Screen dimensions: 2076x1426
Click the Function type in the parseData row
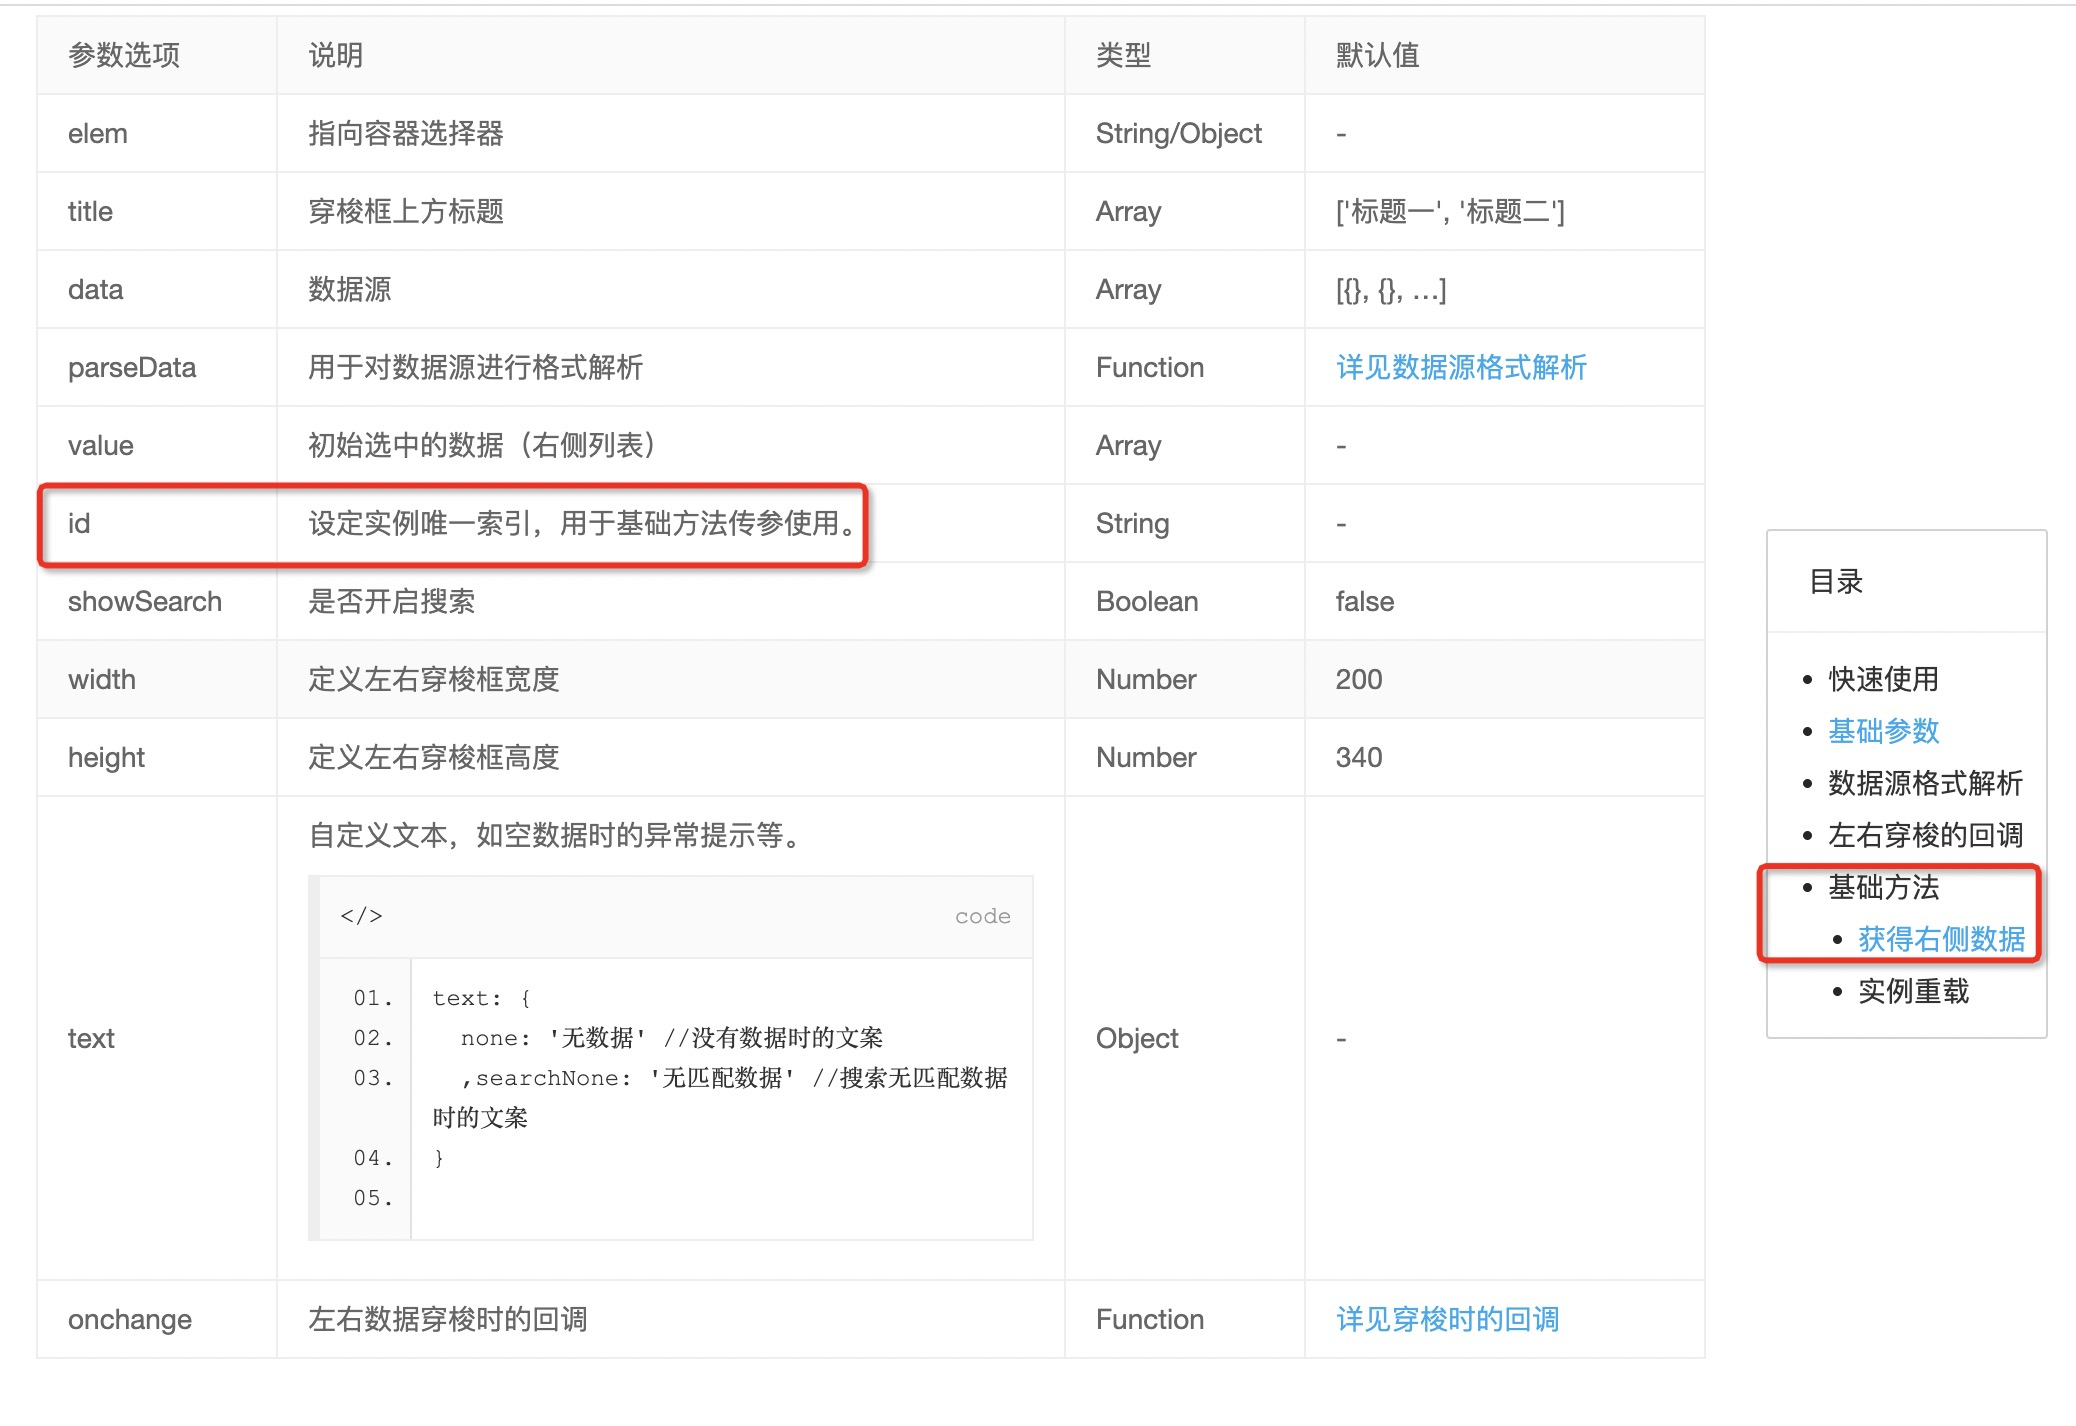pos(1150,367)
